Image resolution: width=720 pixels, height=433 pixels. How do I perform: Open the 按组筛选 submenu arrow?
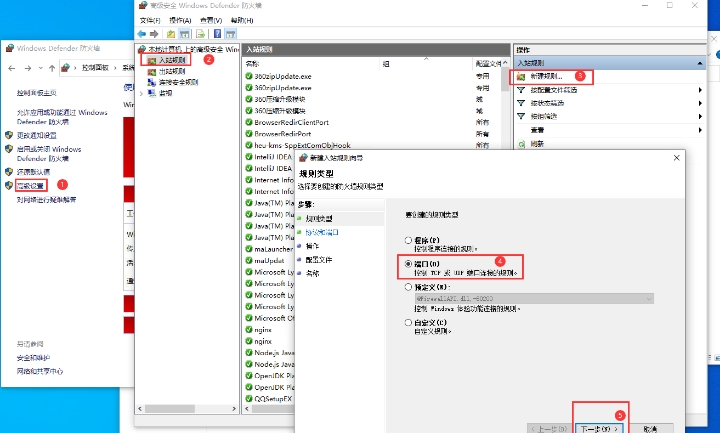[x=700, y=116]
